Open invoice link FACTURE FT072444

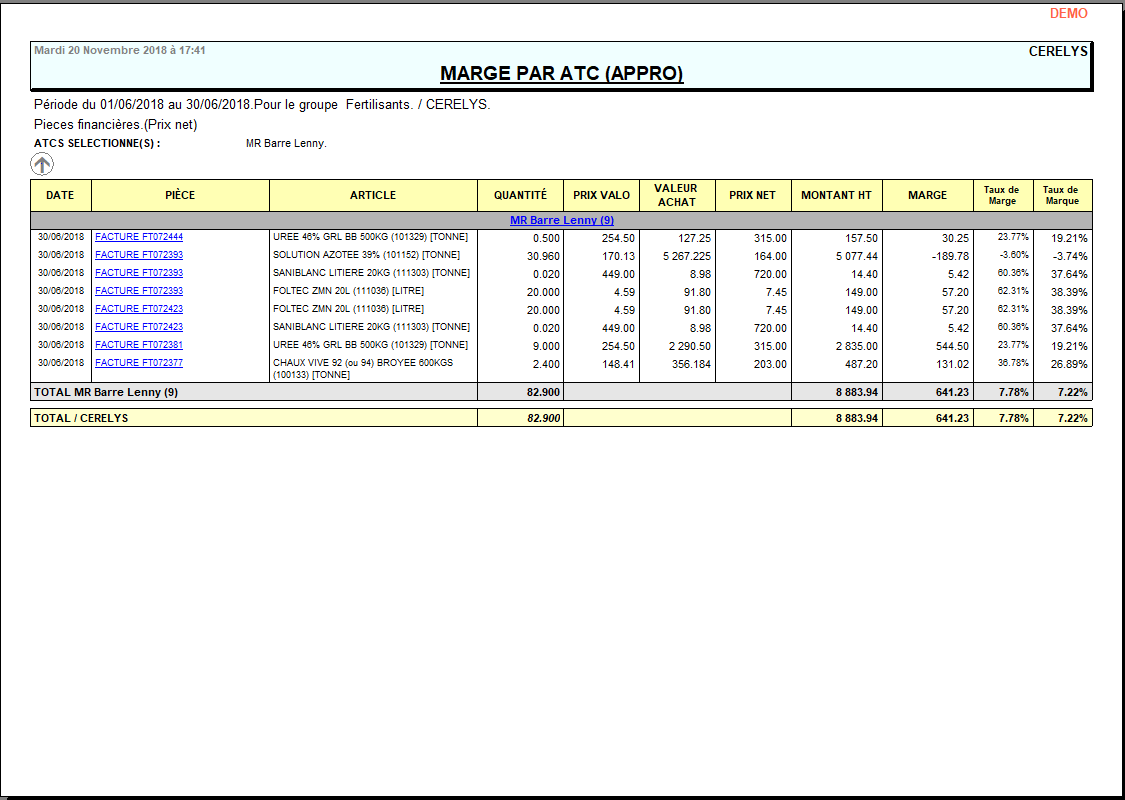(x=139, y=237)
